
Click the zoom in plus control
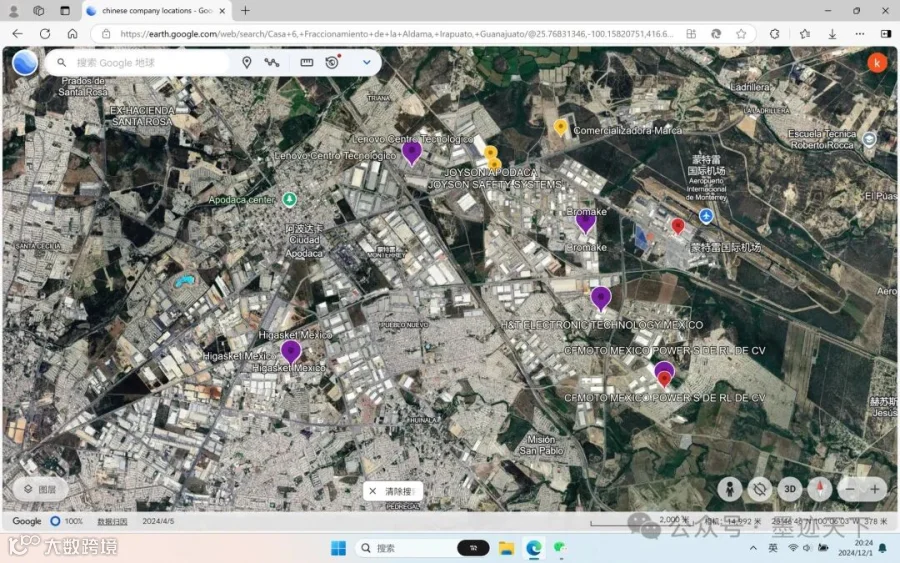[x=875, y=490]
